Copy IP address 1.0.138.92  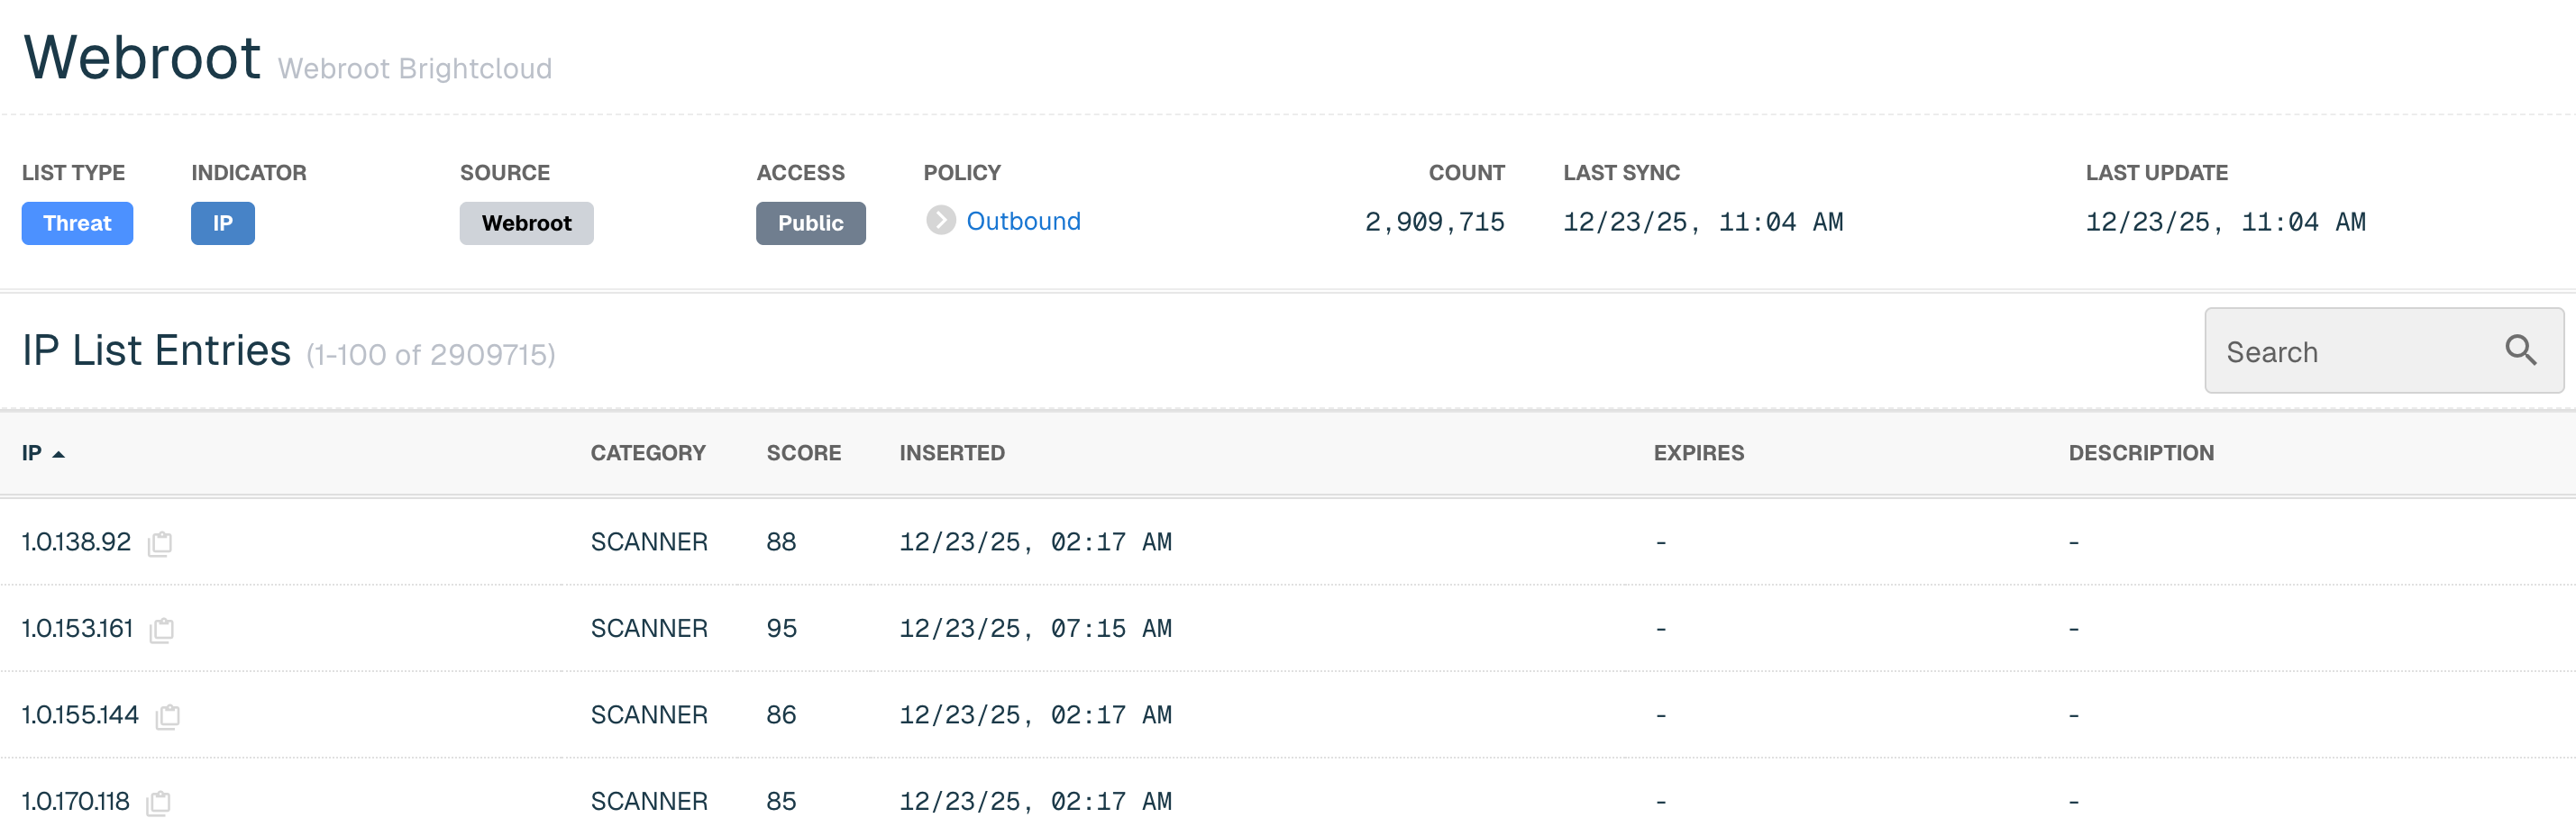tap(160, 543)
